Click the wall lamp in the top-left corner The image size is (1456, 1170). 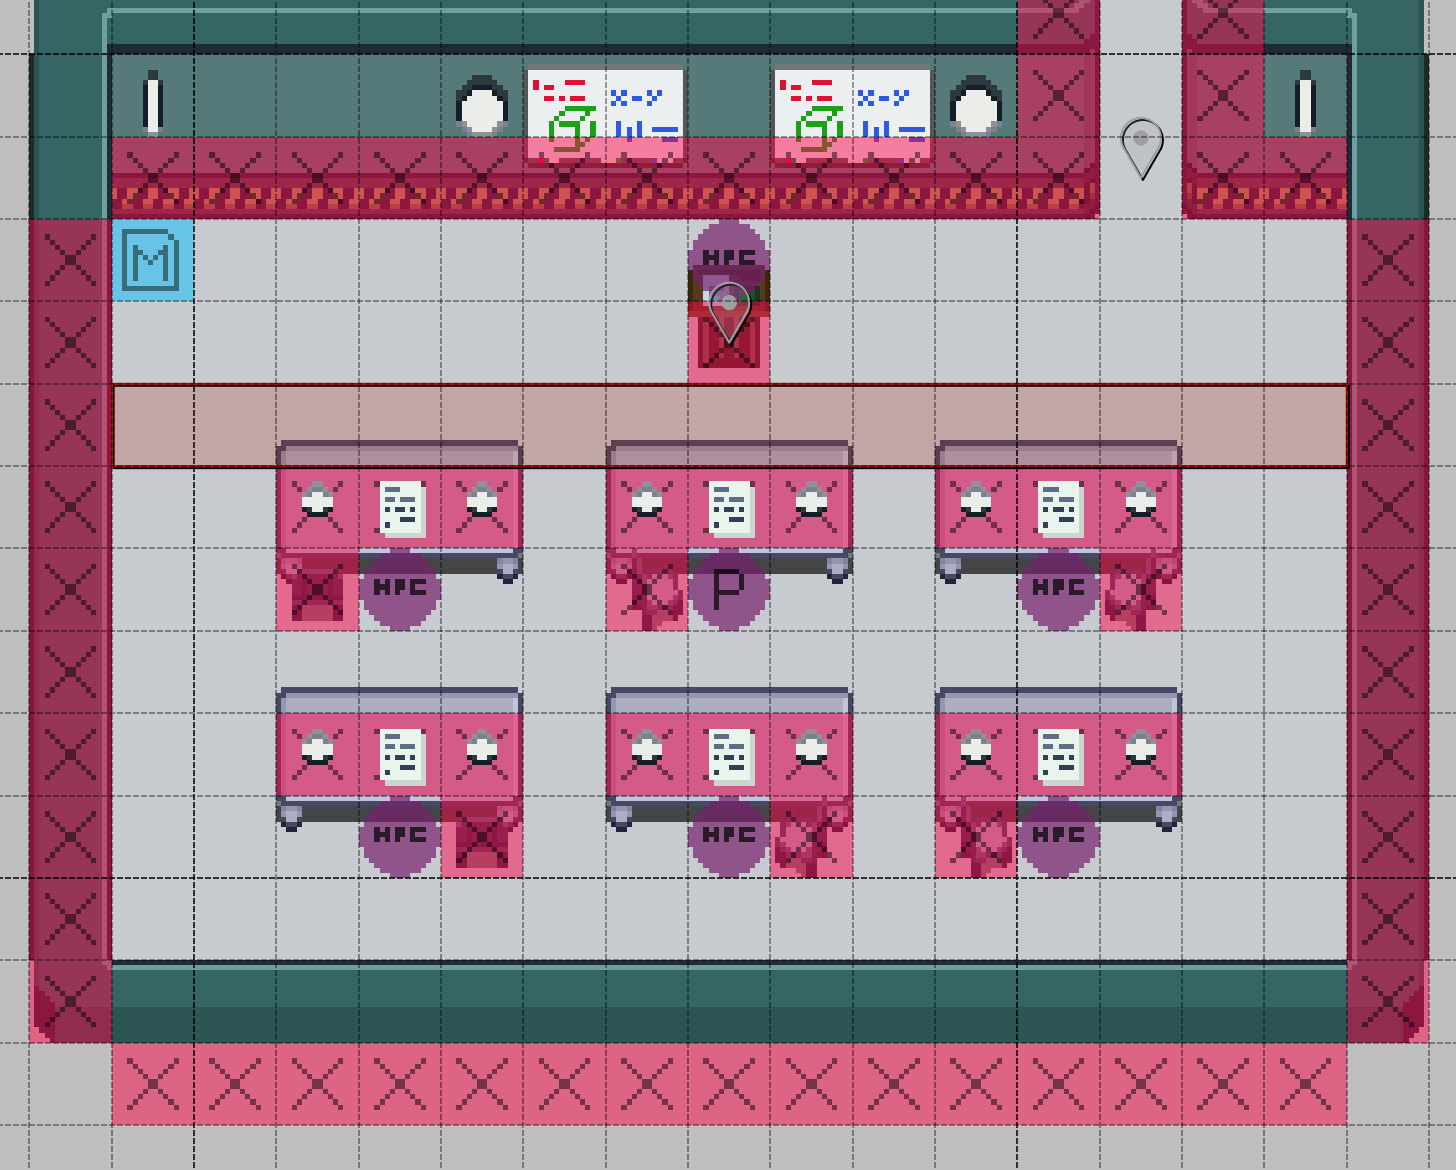coord(153,102)
